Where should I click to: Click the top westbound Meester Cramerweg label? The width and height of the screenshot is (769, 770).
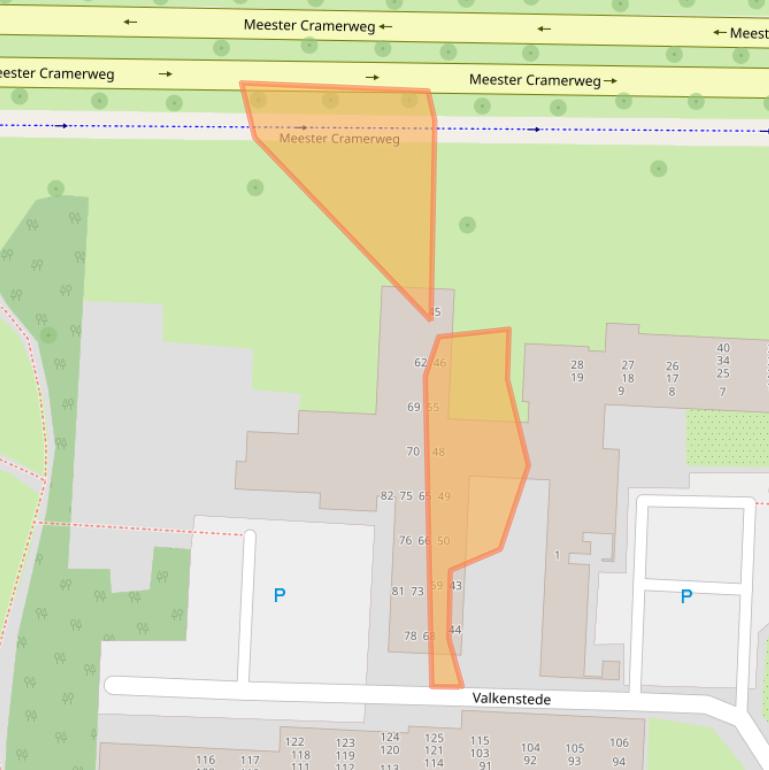pyautogui.click(x=309, y=24)
